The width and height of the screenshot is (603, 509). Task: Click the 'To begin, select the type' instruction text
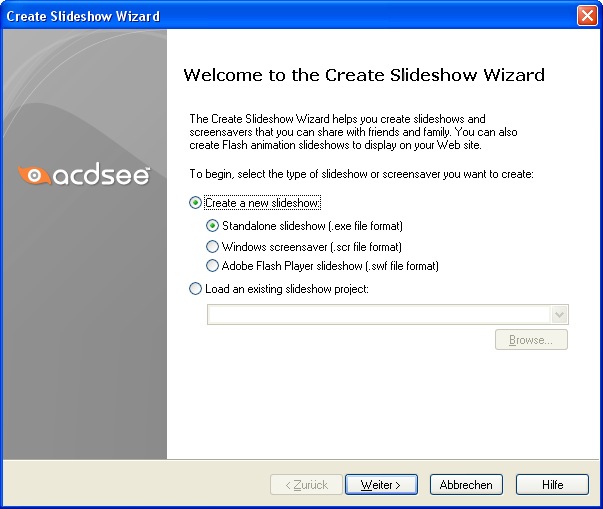point(361,174)
